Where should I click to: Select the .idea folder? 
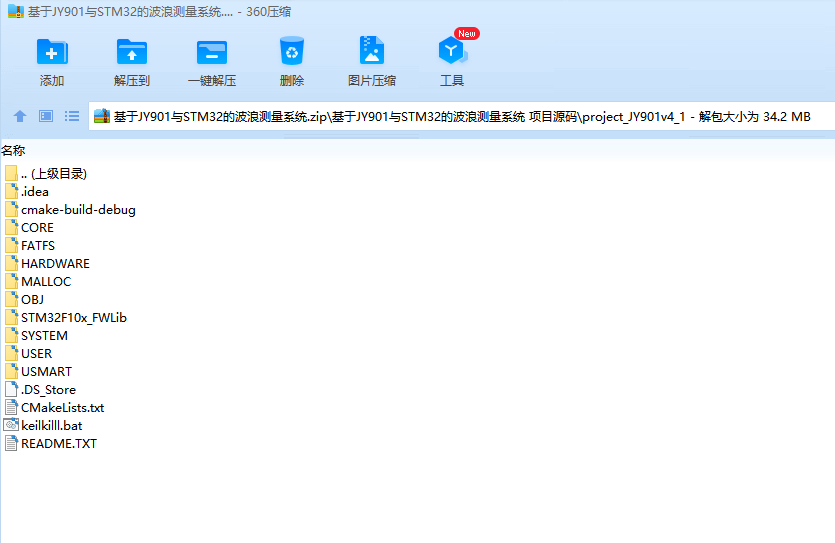pyautogui.click(x=27, y=192)
